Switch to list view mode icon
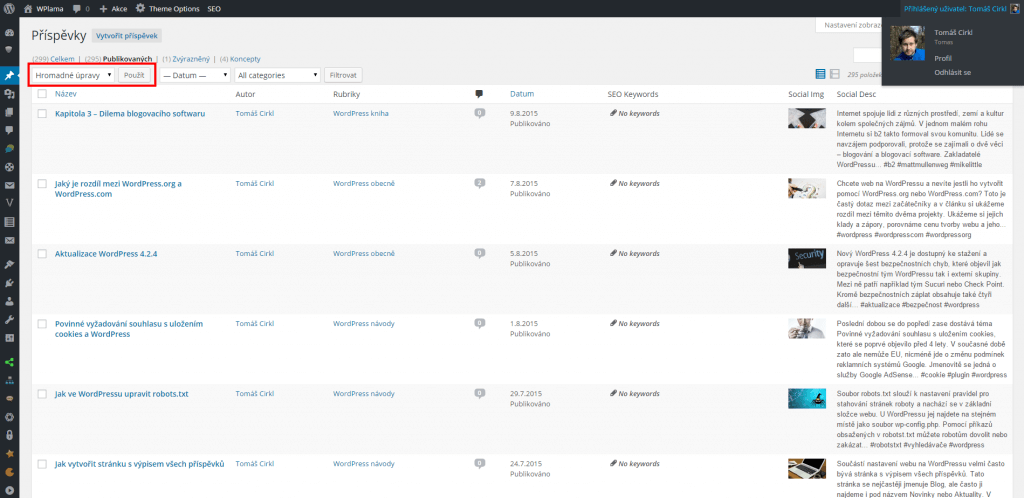Viewport: 1024px width, 498px height. pos(820,74)
